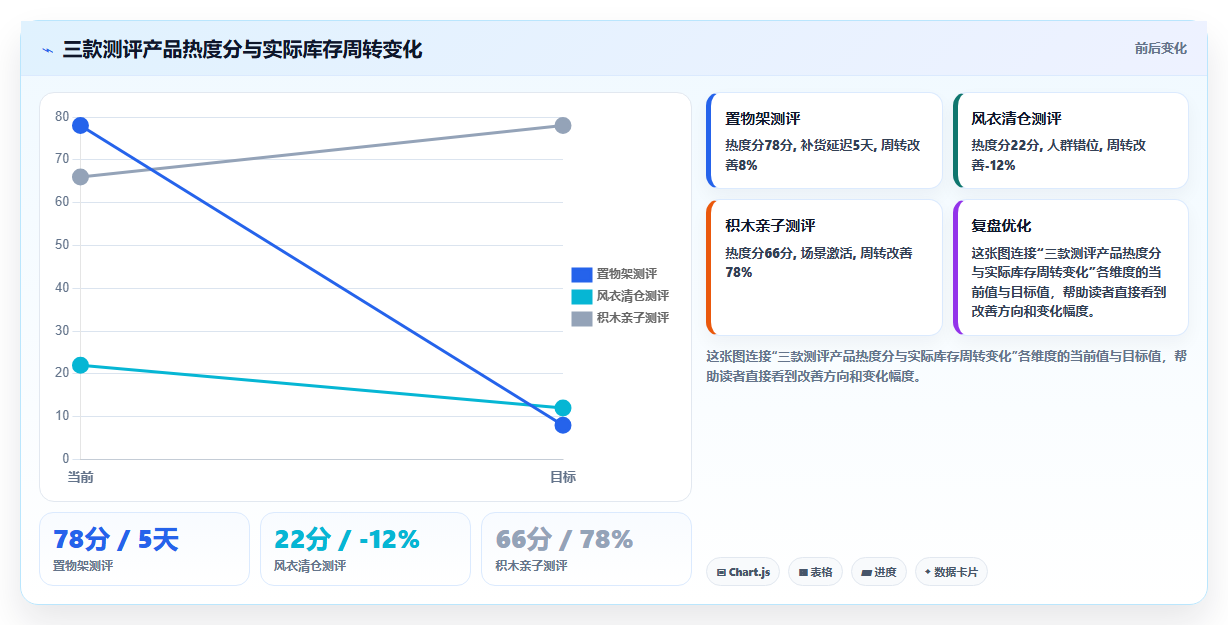Viewport: 1228px width, 625px height.
Task: Click the sparkle icon in 数据卡片 tag
Action: tap(928, 572)
